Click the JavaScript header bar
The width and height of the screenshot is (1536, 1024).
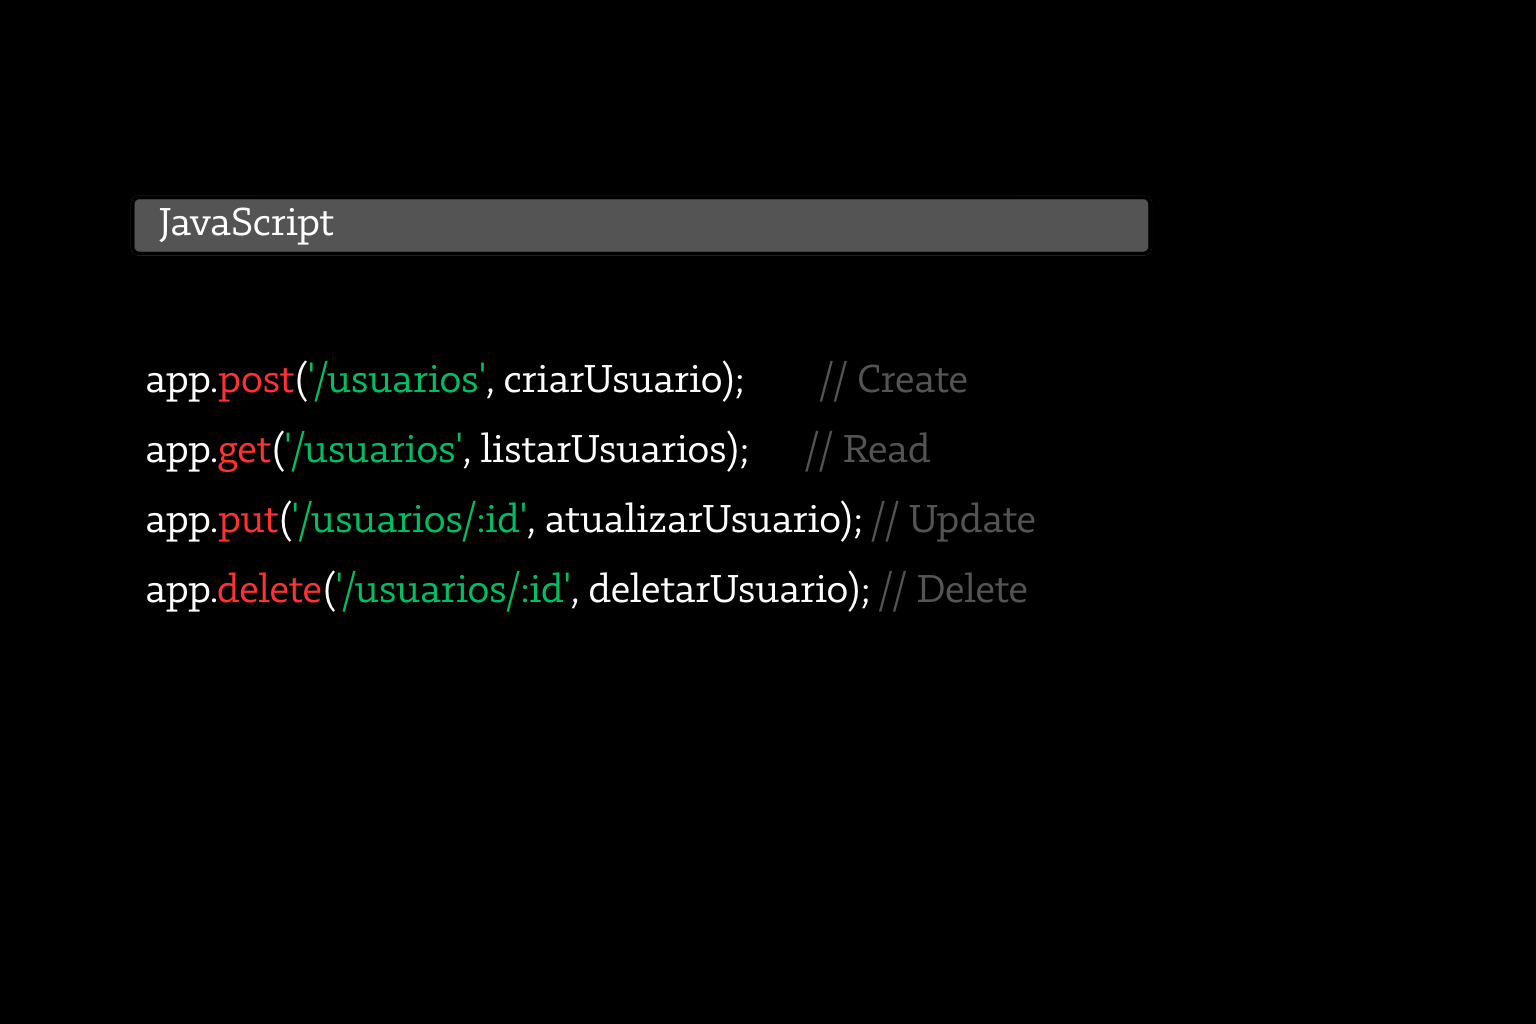click(641, 225)
